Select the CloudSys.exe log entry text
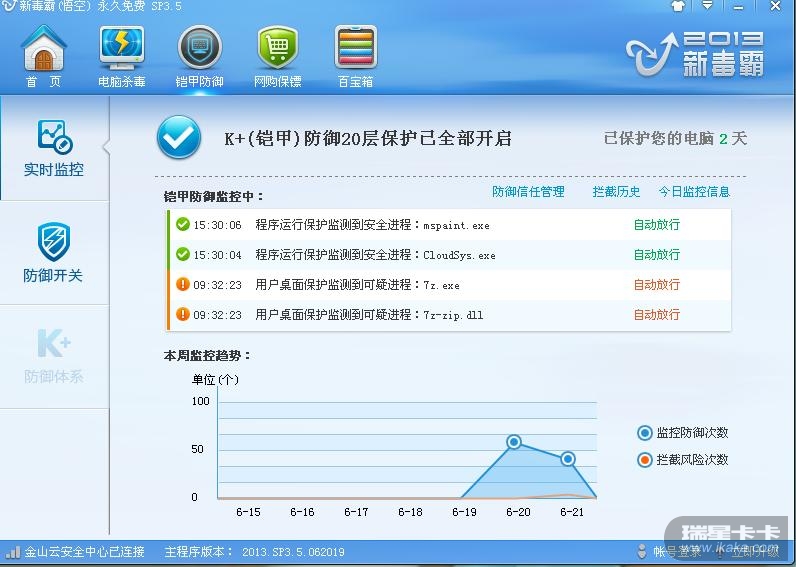796x567 pixels. tap(375, 255)
